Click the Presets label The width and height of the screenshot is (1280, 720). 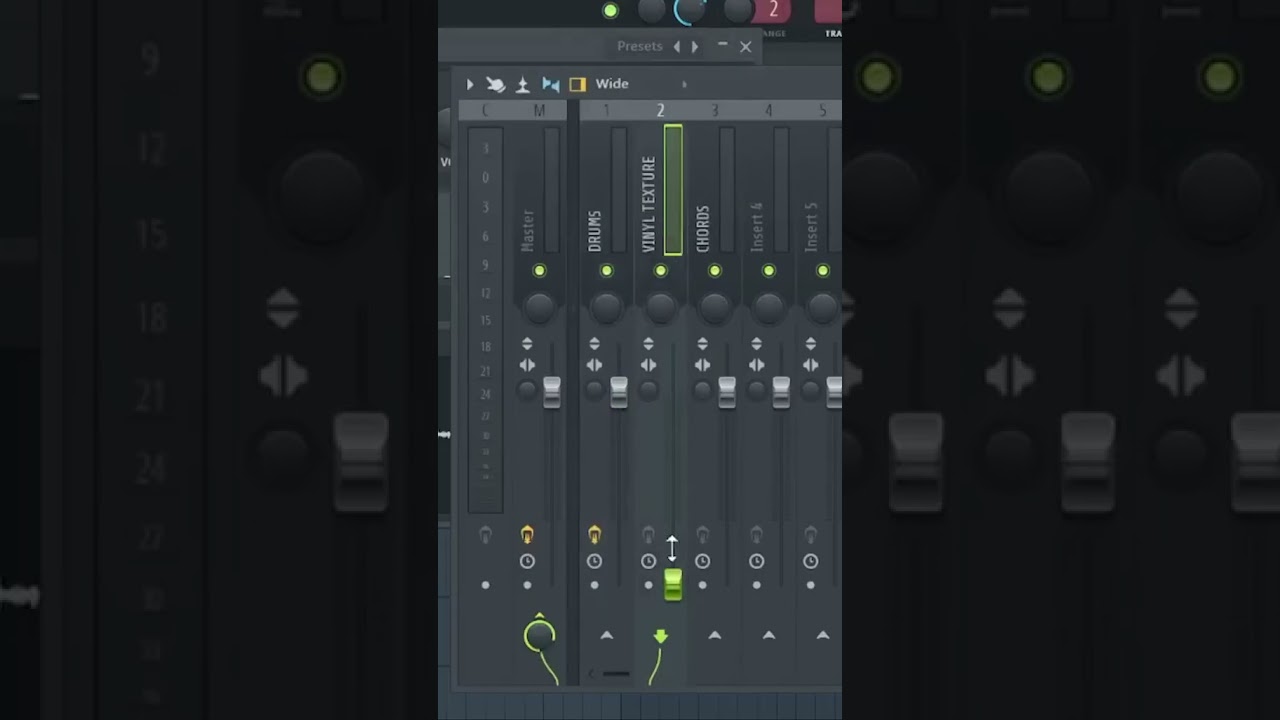point(640,46)
